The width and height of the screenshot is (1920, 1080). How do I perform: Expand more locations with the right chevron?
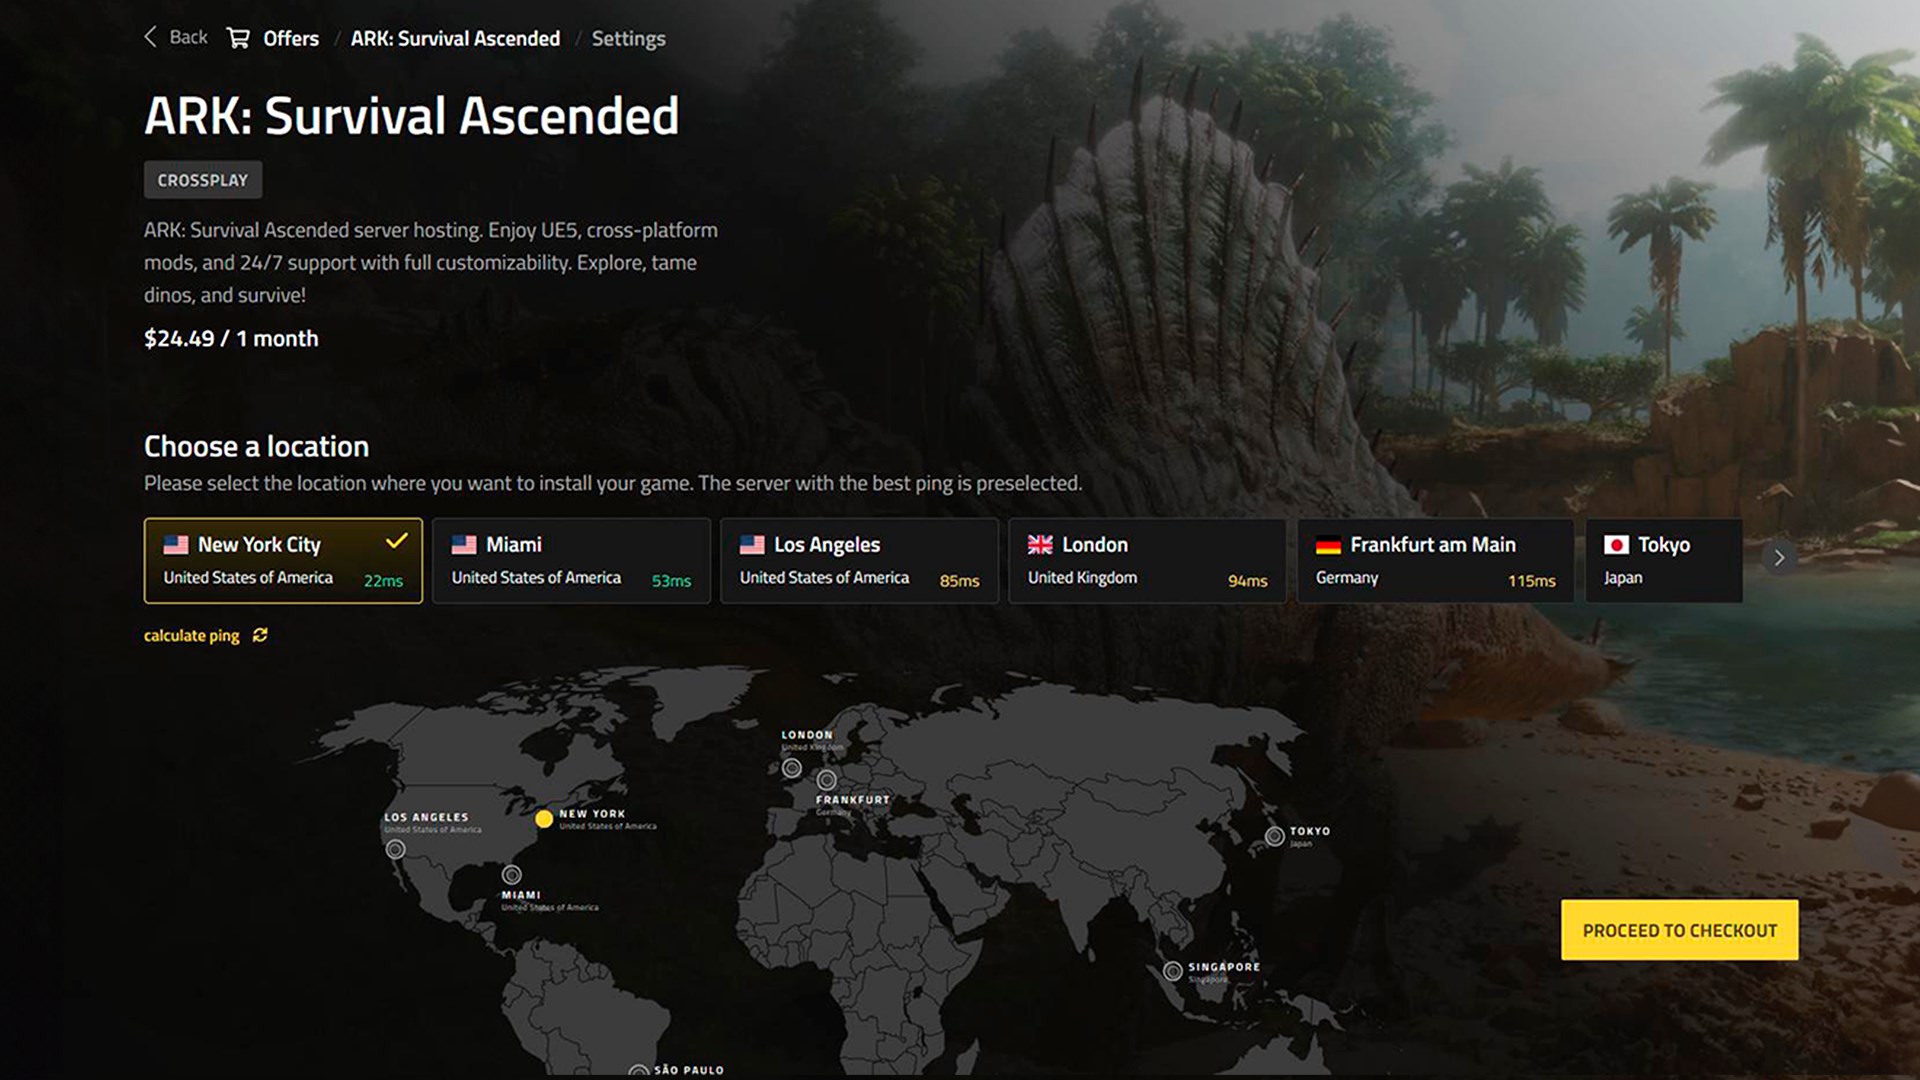click(x=1779, y=558)
